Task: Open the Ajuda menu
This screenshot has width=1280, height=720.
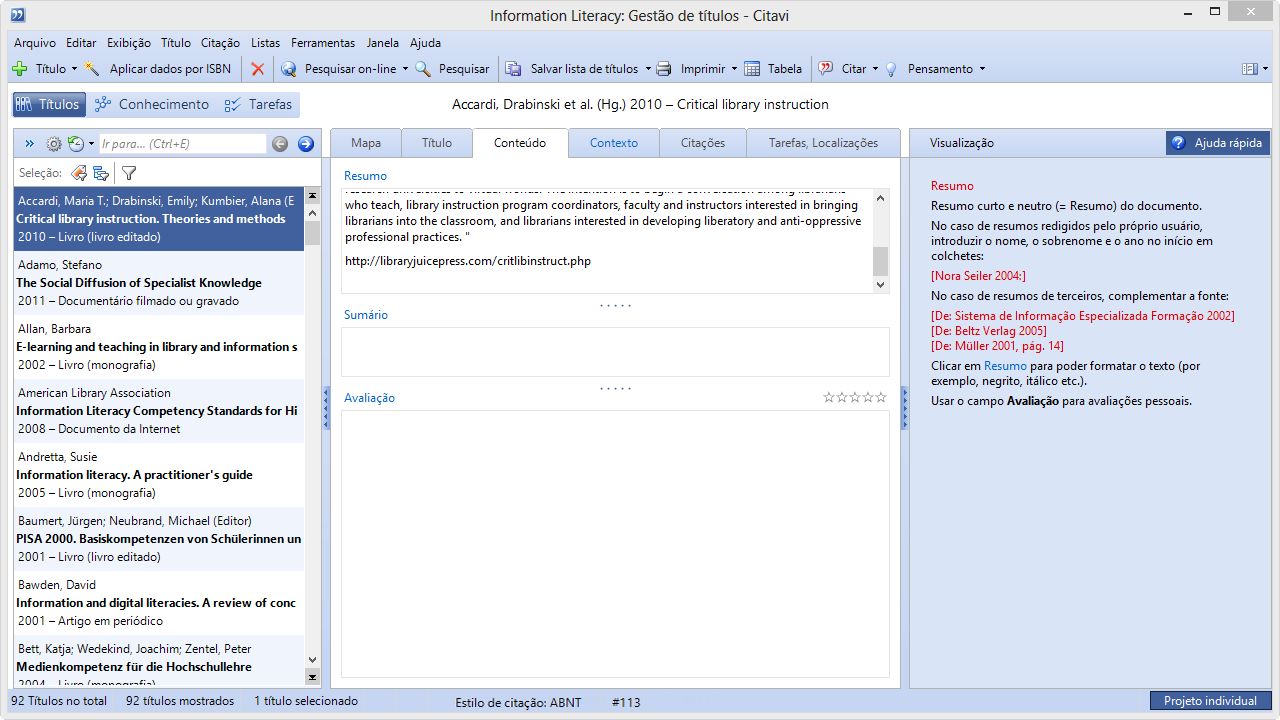Action: pyautogui.click(x=425, y=43)
